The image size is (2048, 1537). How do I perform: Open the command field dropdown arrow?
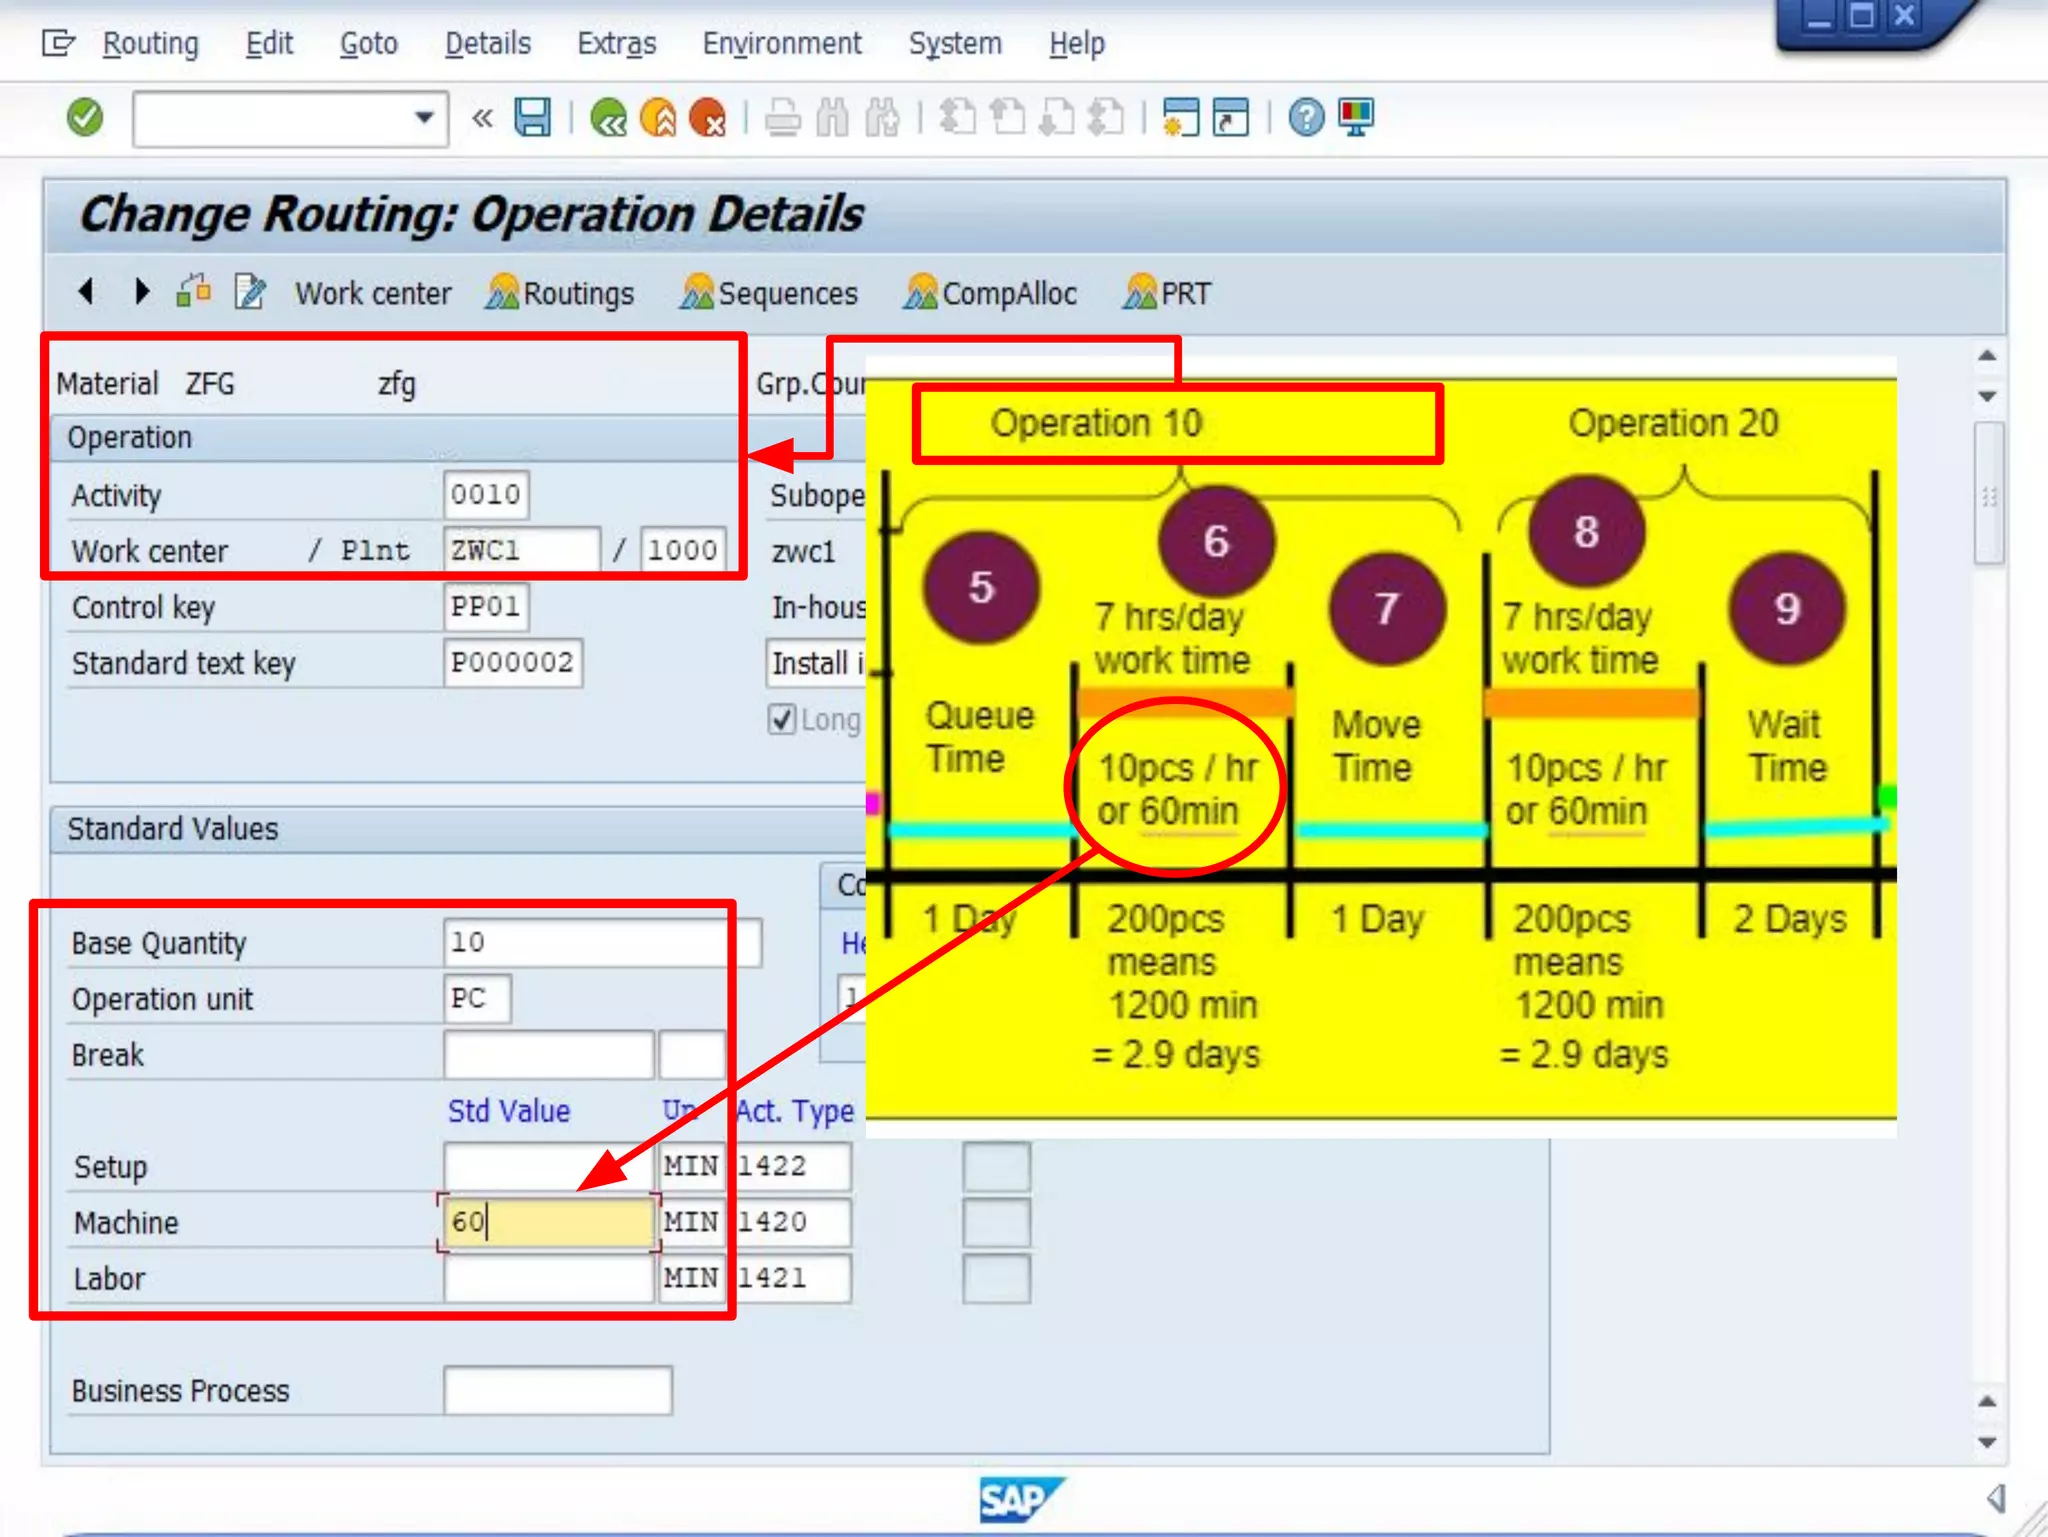[x=424, y=118]
